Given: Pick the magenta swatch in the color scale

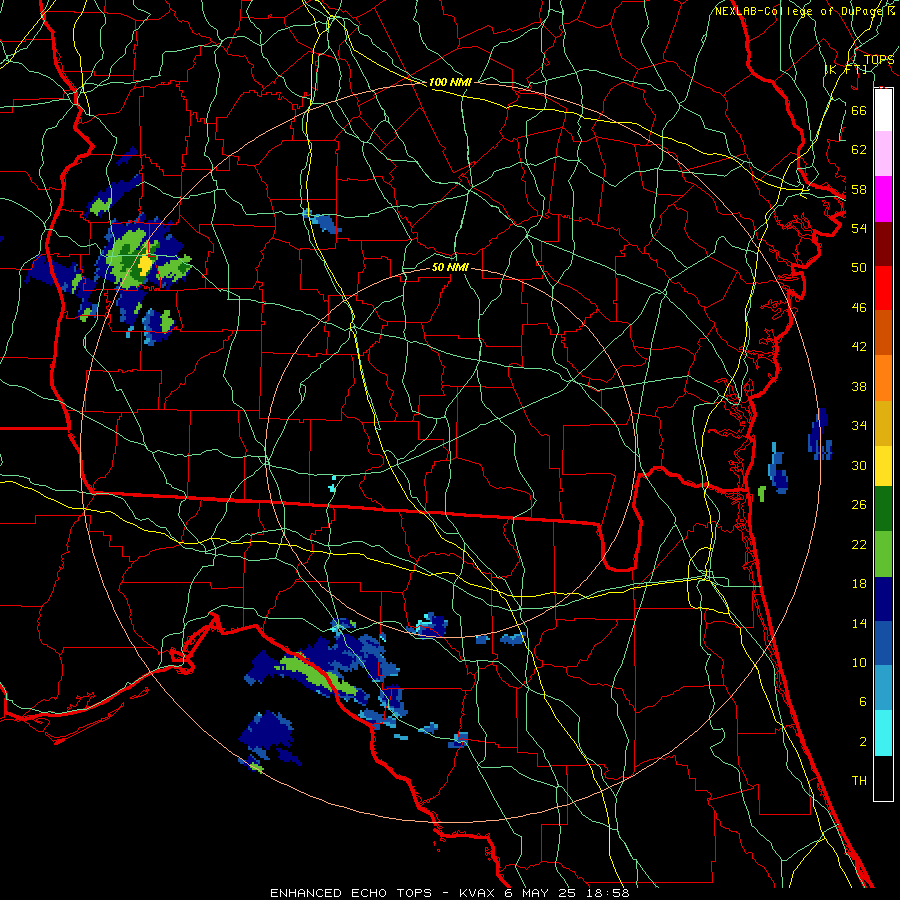Looking at the screenshot, I should 883,199.
